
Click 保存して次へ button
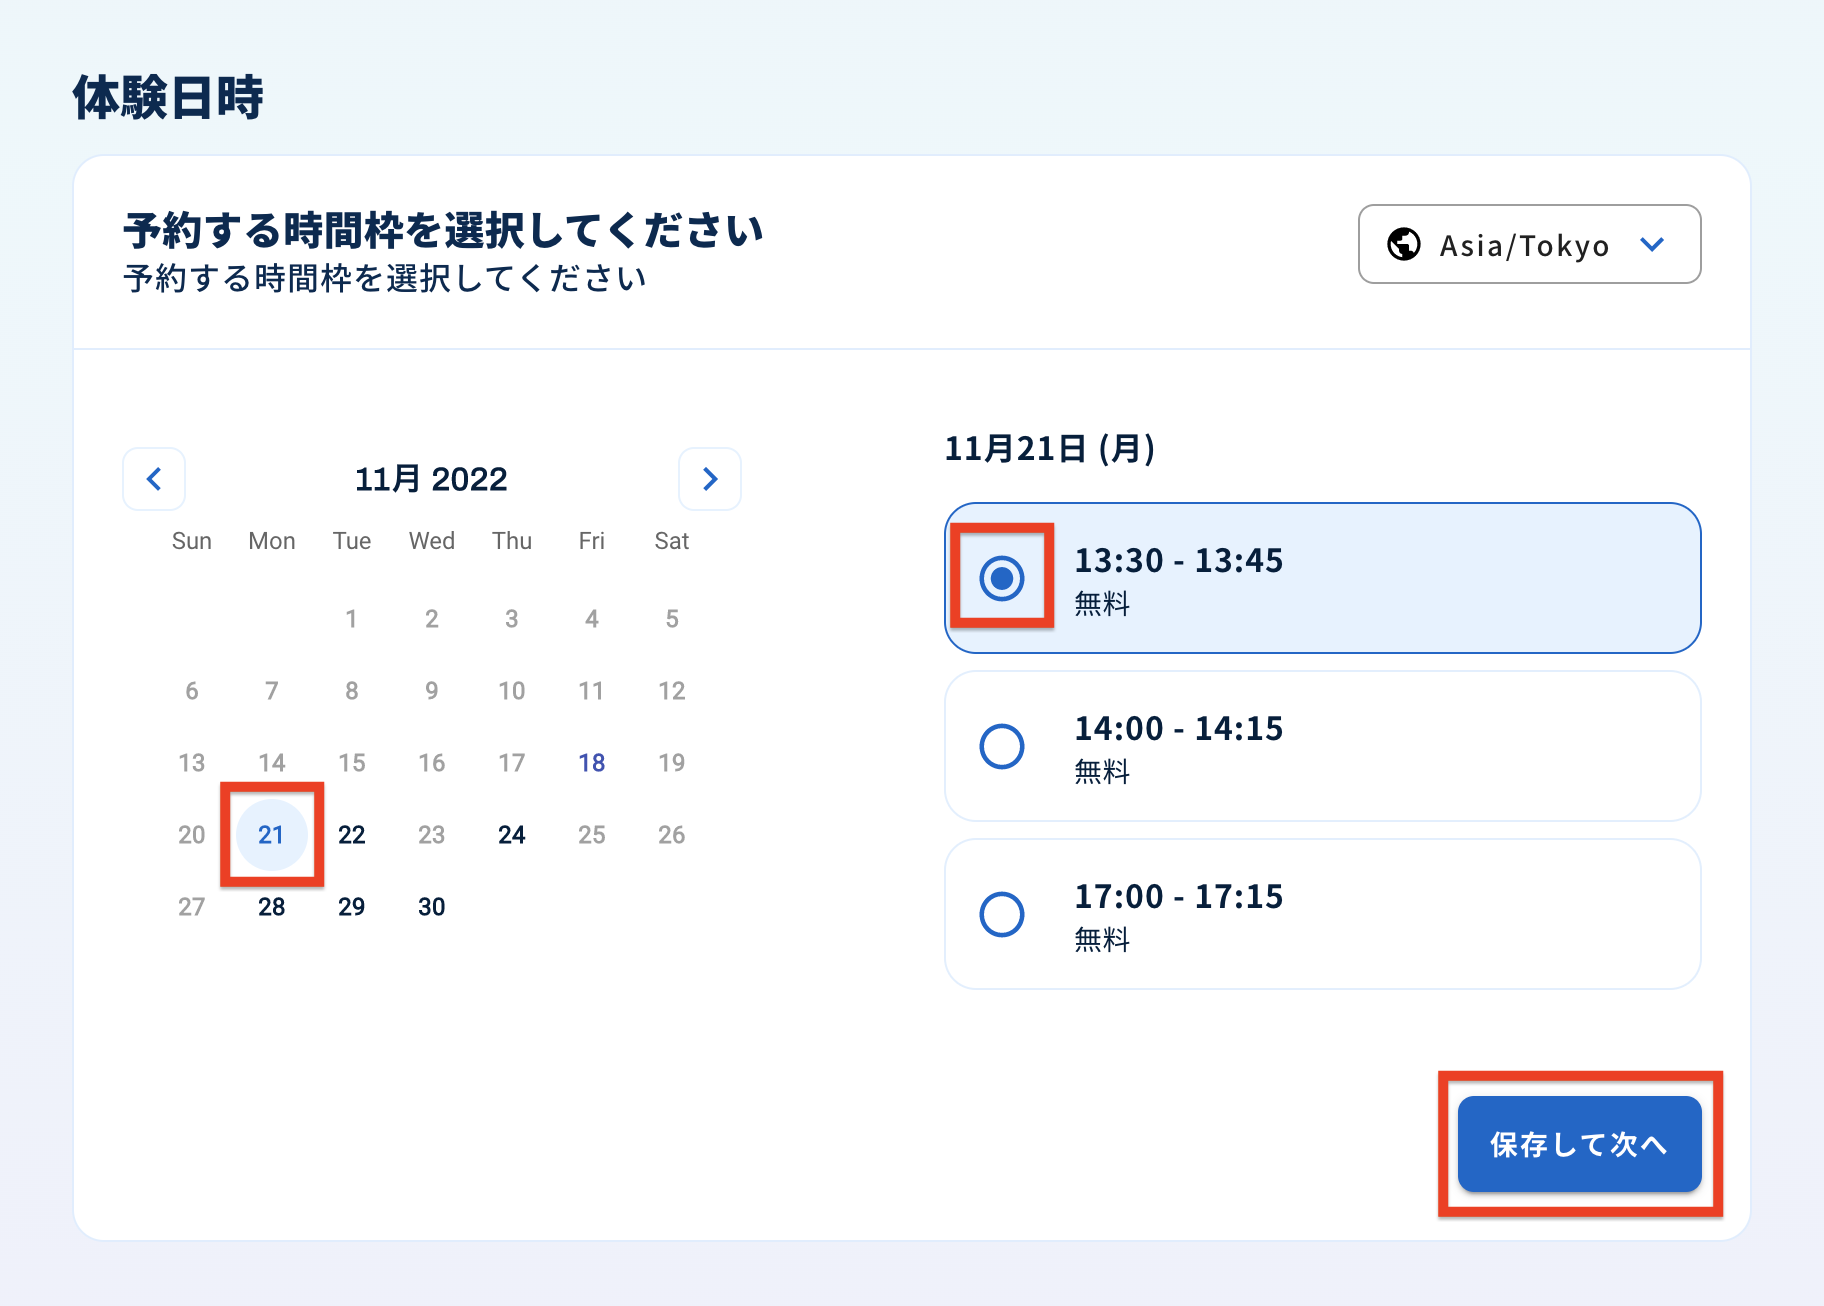click(1579, 1144)
